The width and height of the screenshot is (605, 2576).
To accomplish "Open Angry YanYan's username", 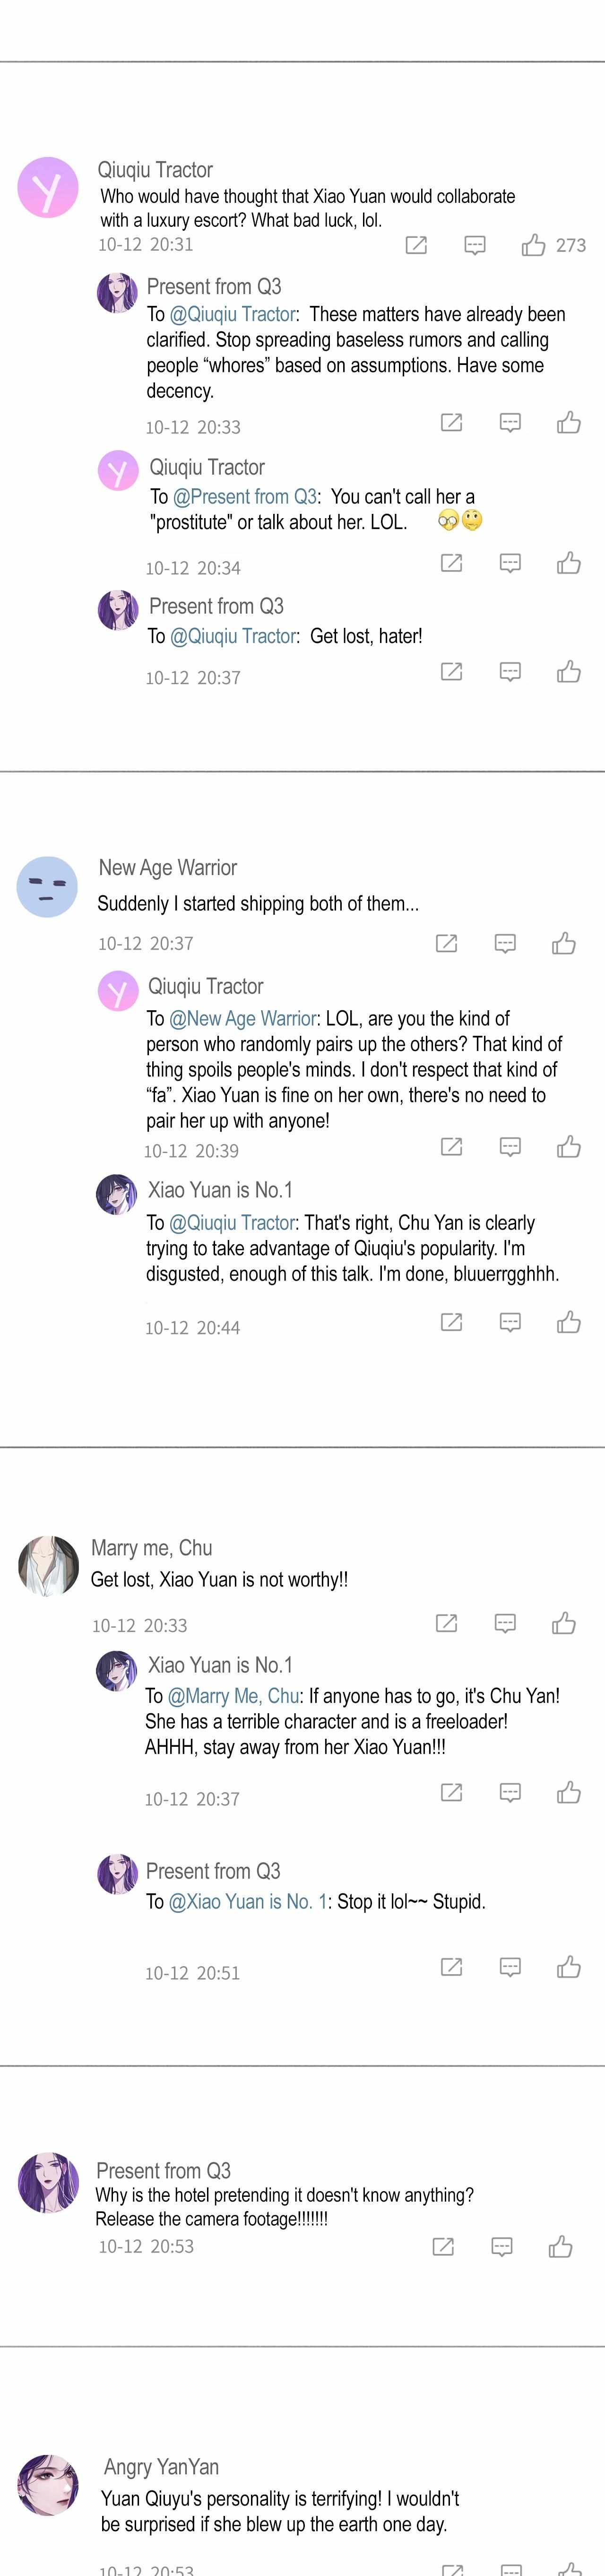I will click(x=161, y=2466).
